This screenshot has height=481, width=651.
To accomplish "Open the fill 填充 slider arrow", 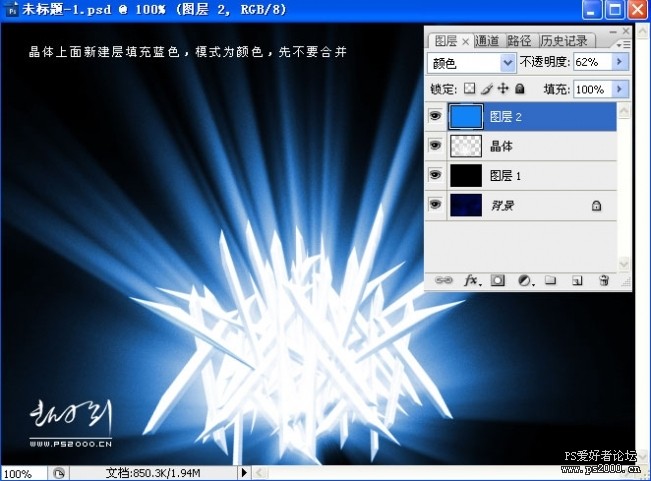I will click(x=619, y=89).
